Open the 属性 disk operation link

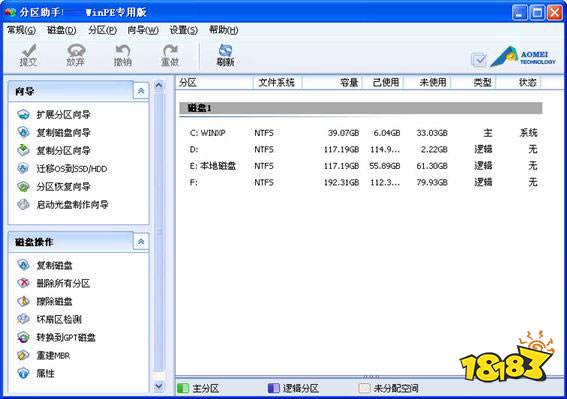(x=45, y=373)
